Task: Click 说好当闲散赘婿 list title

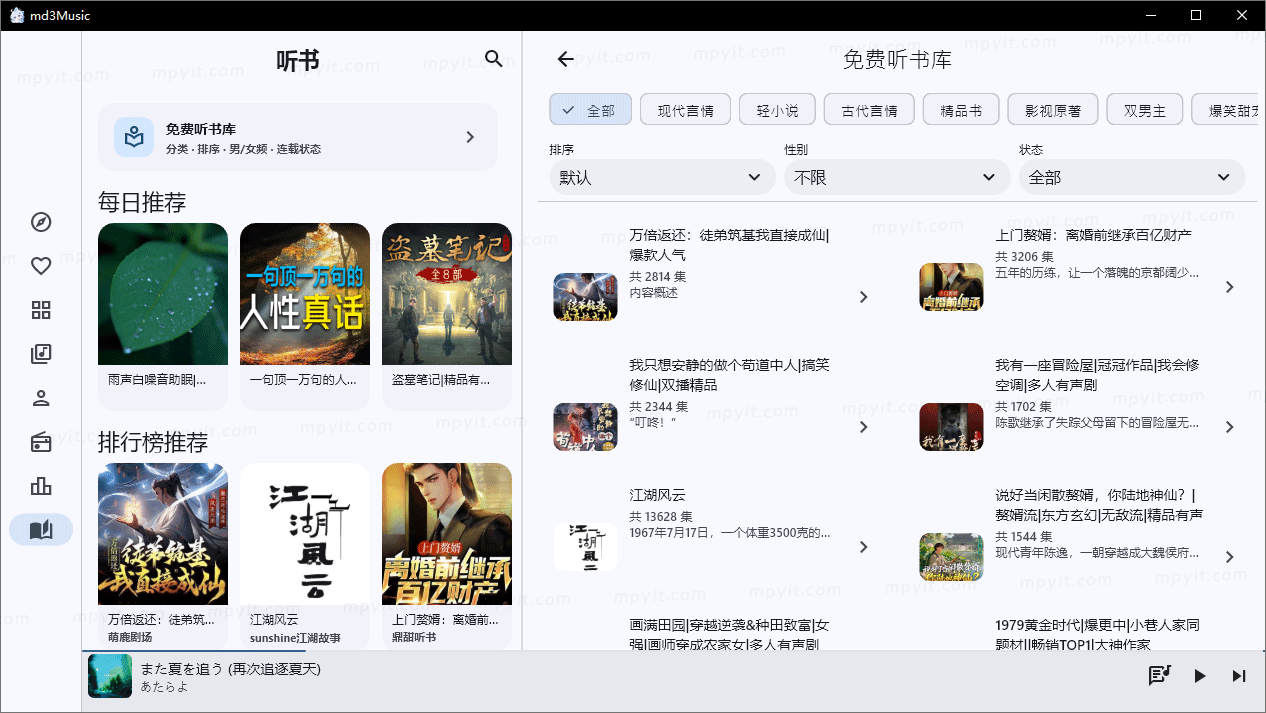Action: click(x=1099, y=505)
